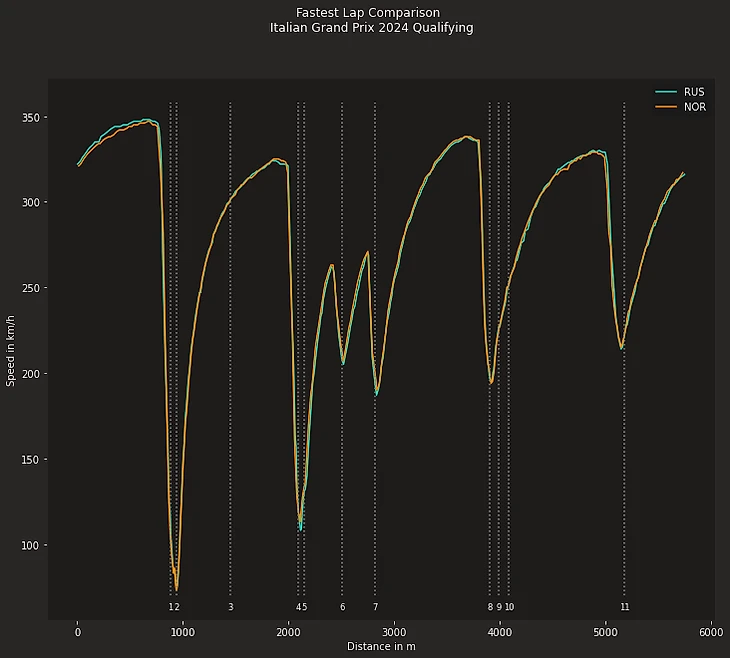730x658 pixels.
Task: Click the corner 6 marker number
Action: (343, 607)
